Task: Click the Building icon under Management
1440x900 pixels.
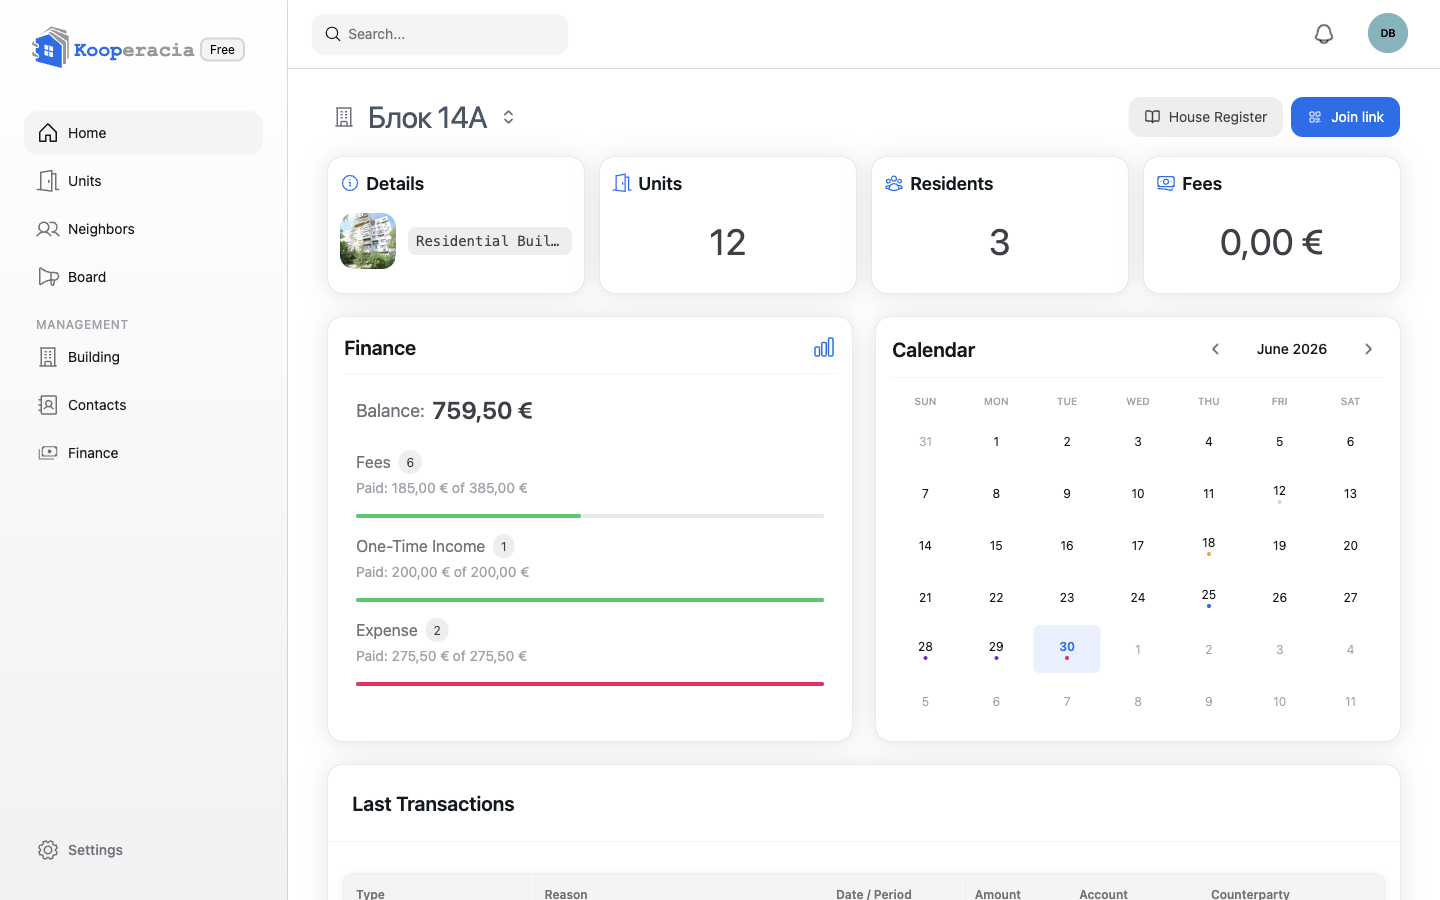Action: [48, 357]
